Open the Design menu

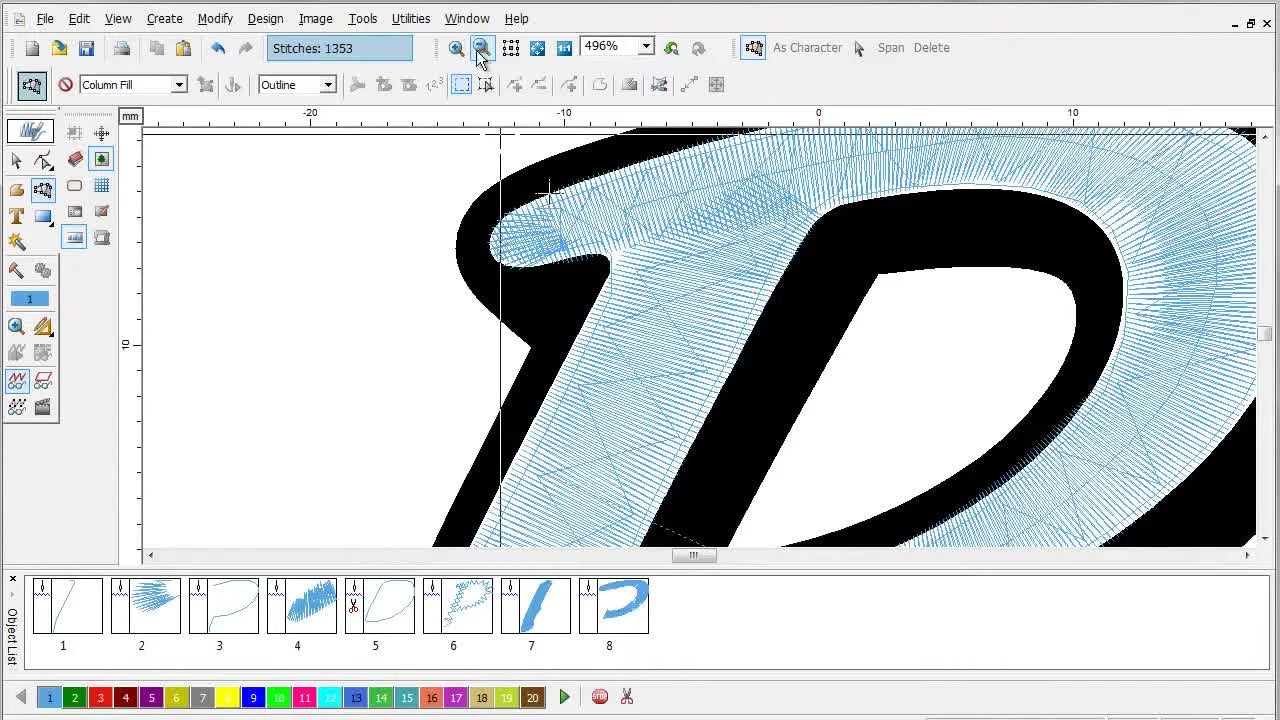pyautogui.click(x=265, y=18)
